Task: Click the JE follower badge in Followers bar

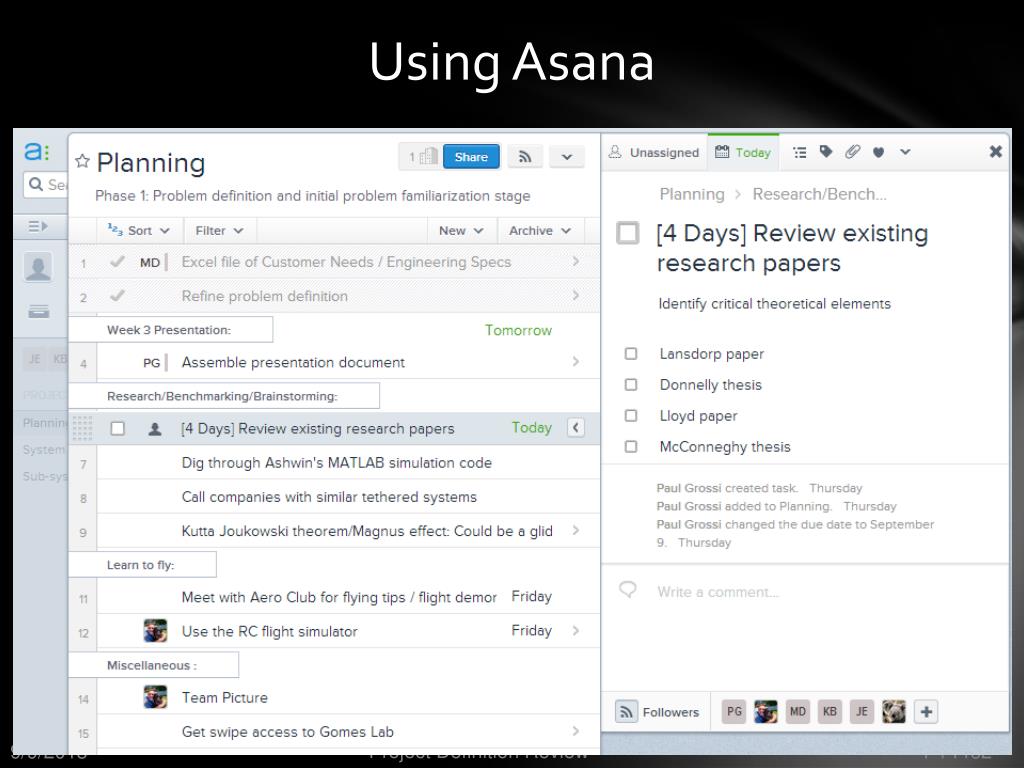Action: [862, 712]
